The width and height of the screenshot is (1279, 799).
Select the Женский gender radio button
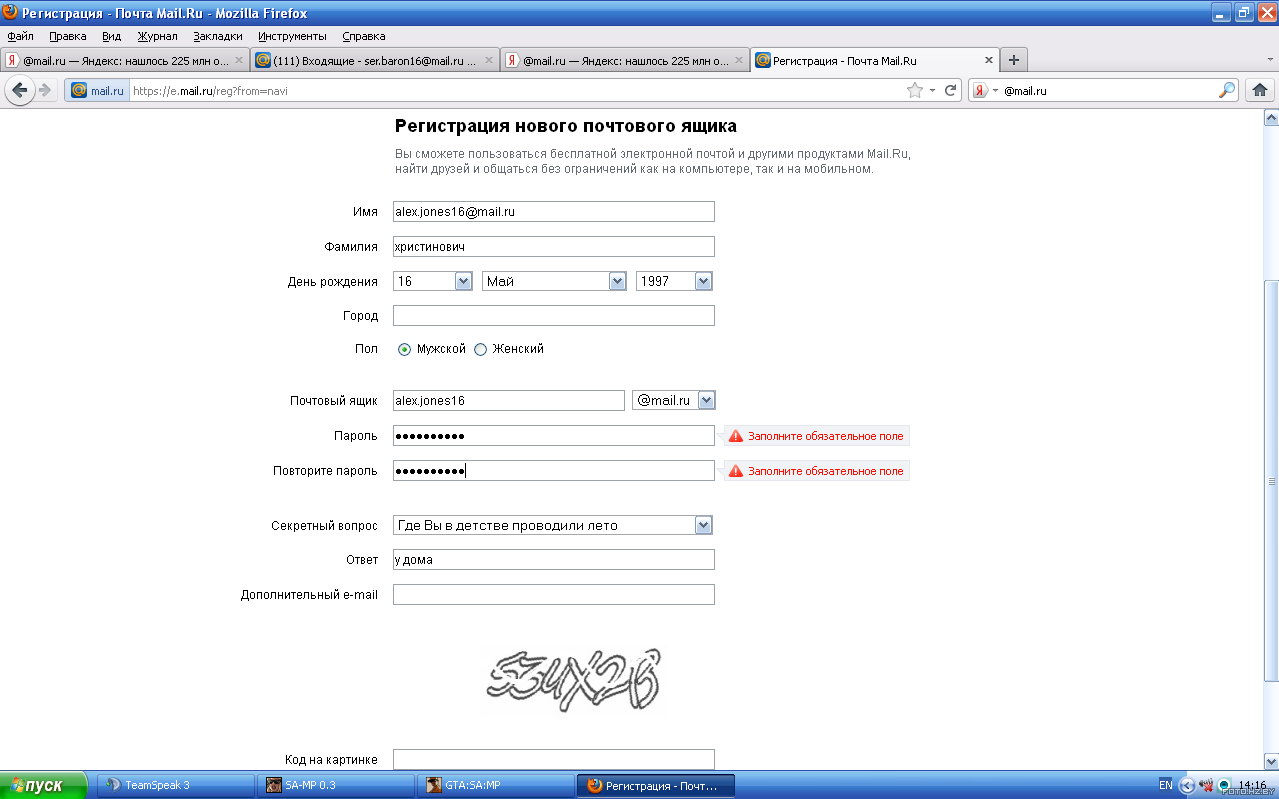pos(480,350)
